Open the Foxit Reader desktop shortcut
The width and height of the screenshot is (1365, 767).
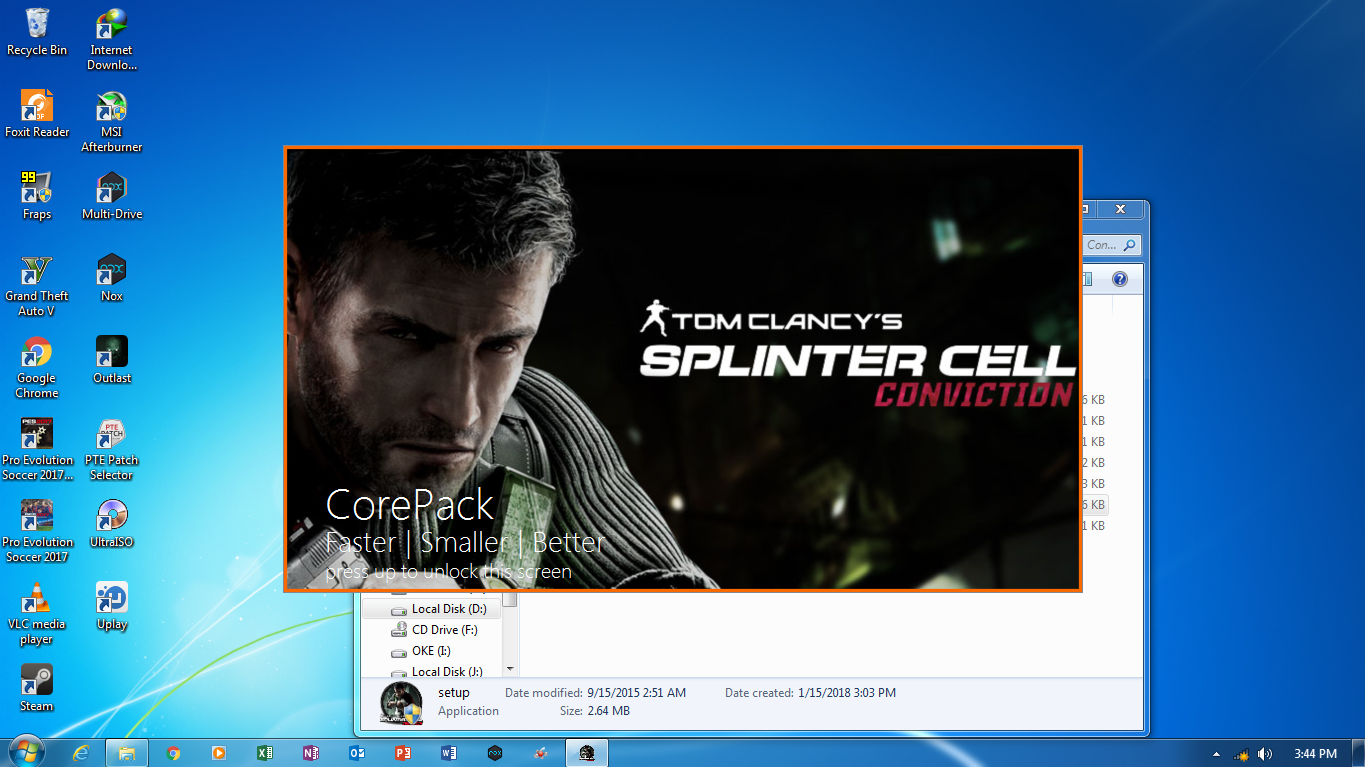pyautogui.click(x=37, y=114)
